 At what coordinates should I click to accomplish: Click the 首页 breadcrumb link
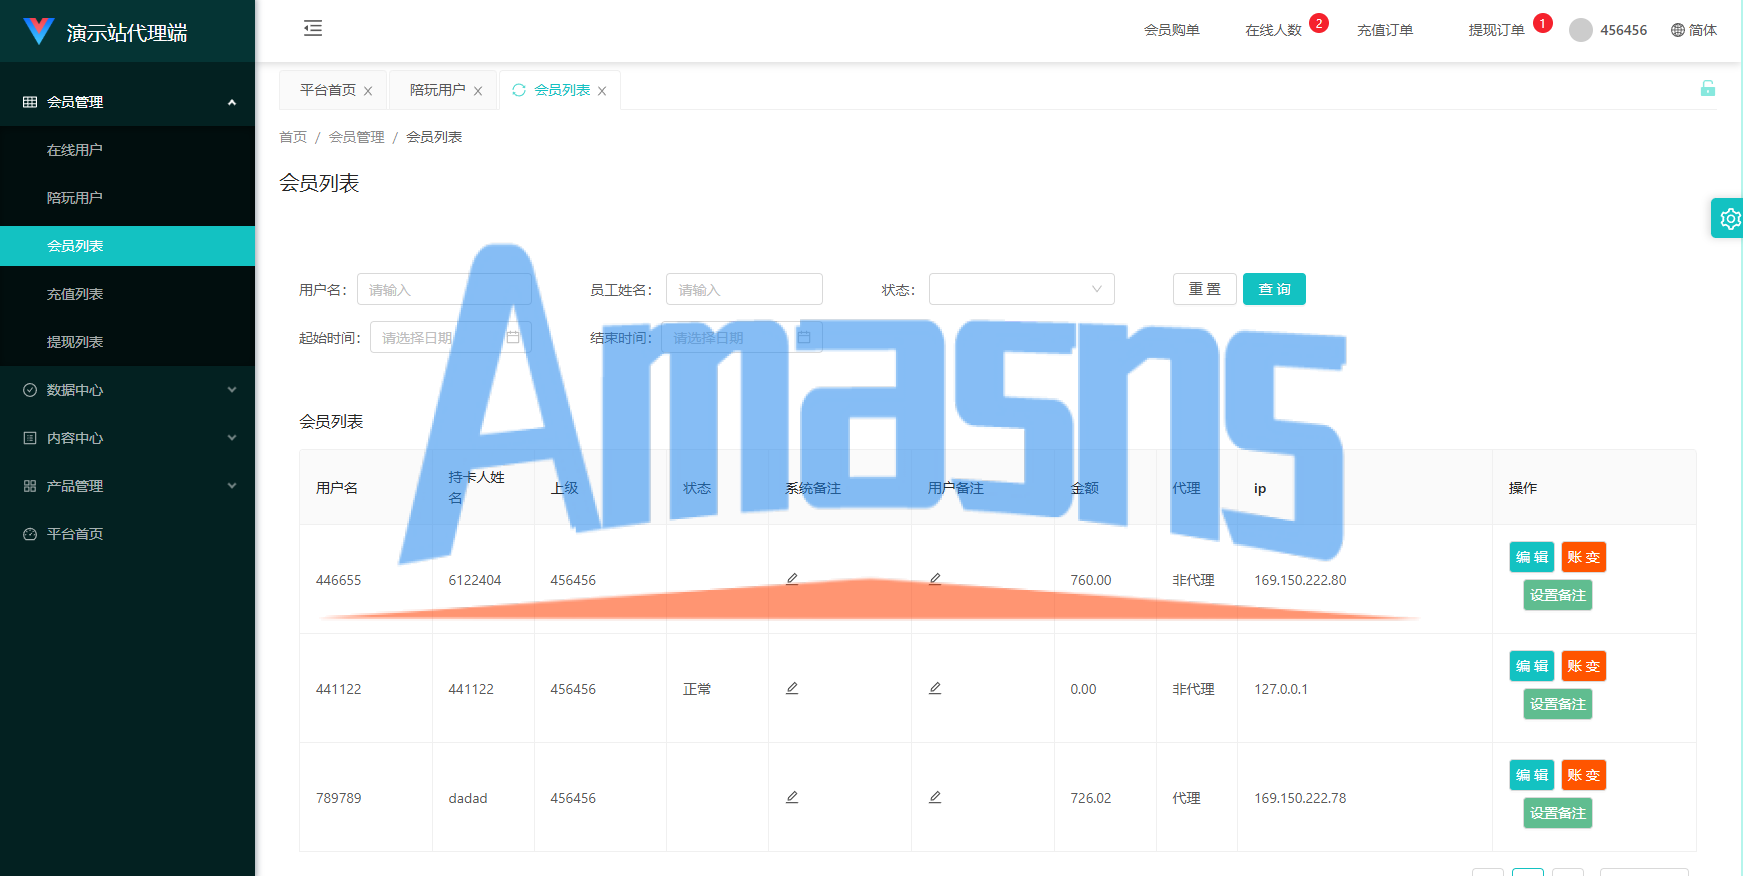(x=293, y=137)
